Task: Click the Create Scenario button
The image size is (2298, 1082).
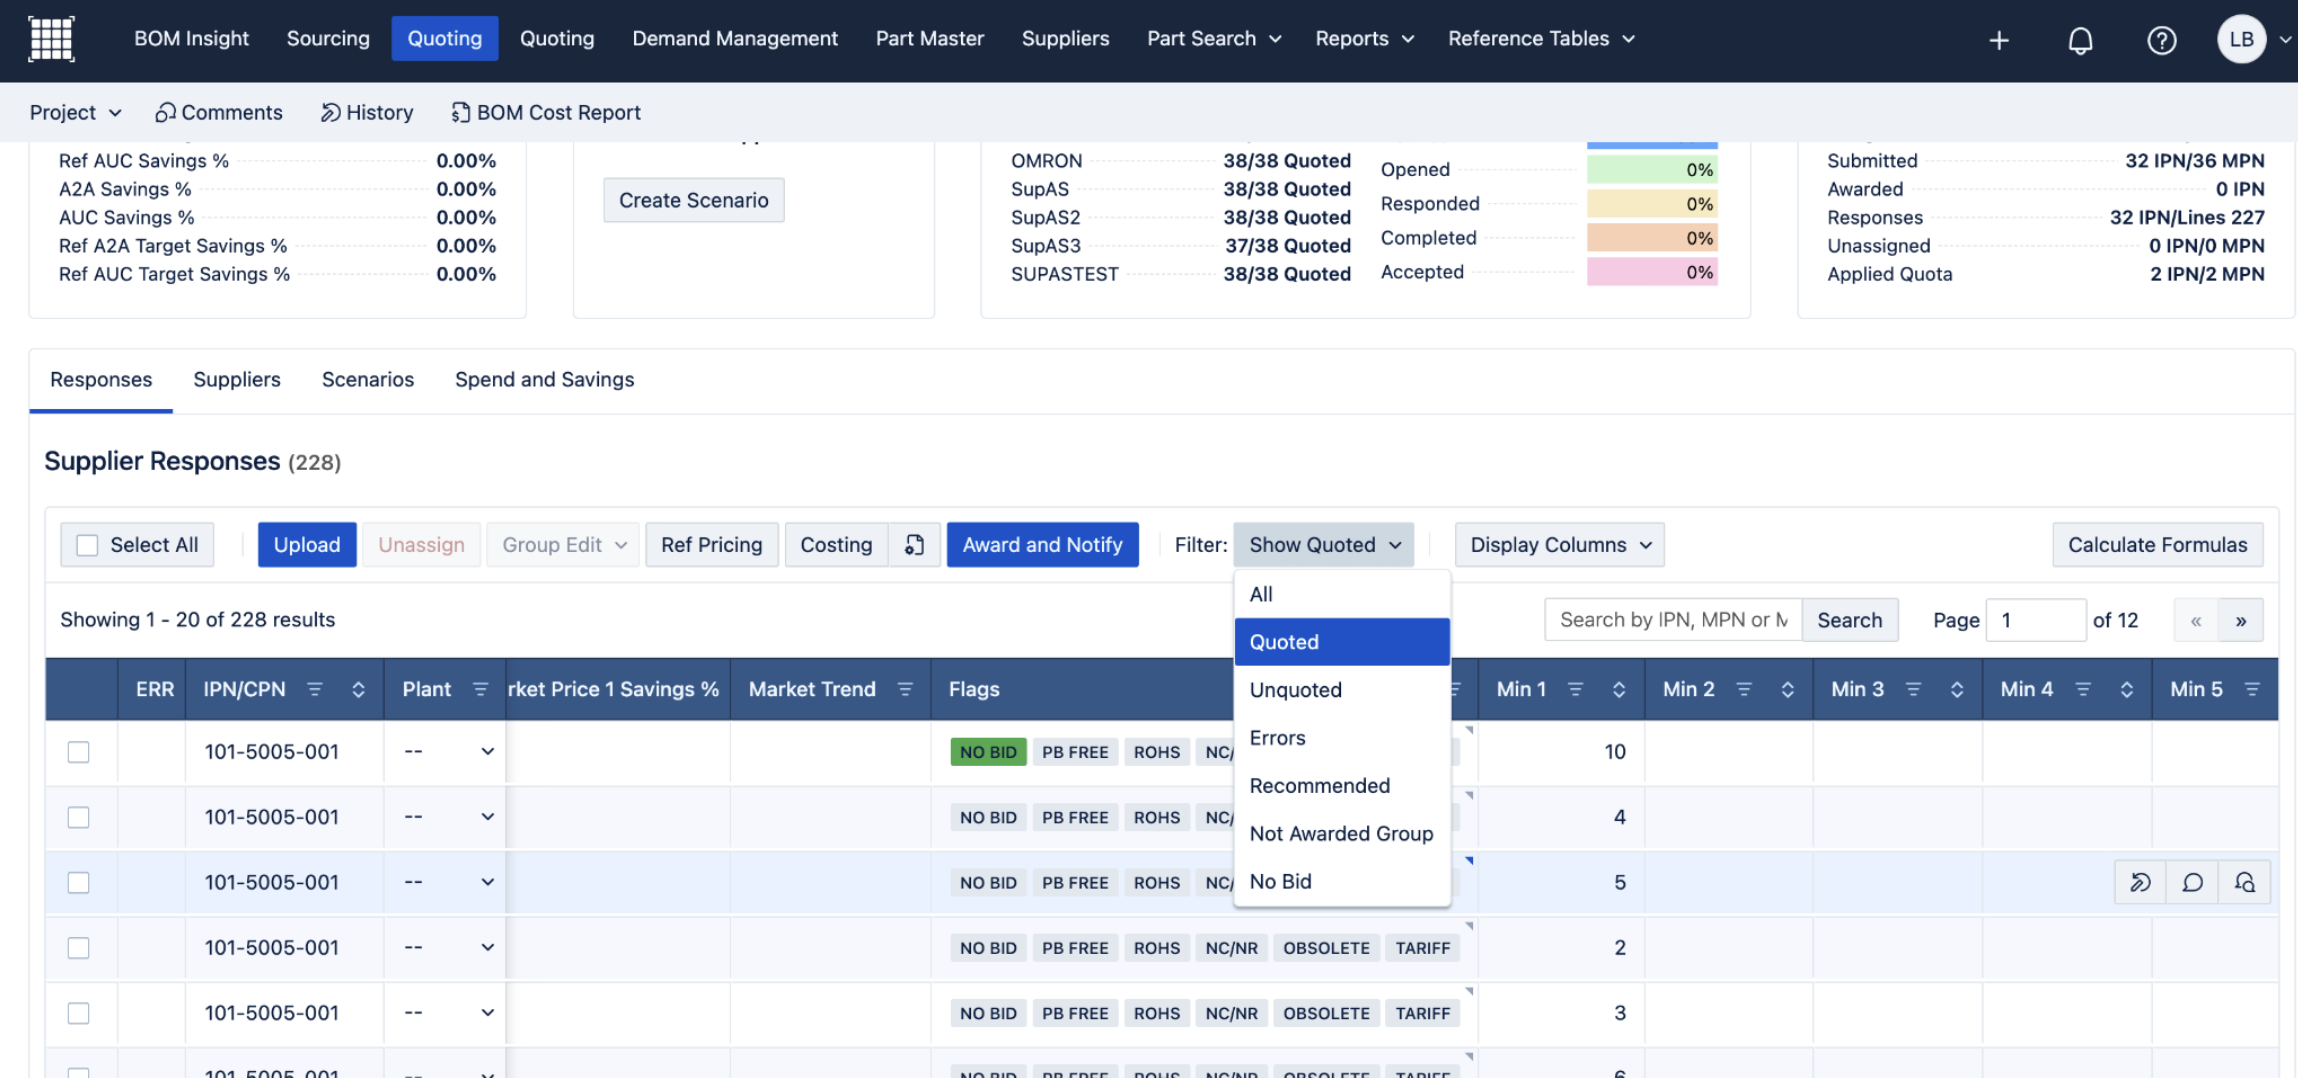Action: (x=693, y=200)
